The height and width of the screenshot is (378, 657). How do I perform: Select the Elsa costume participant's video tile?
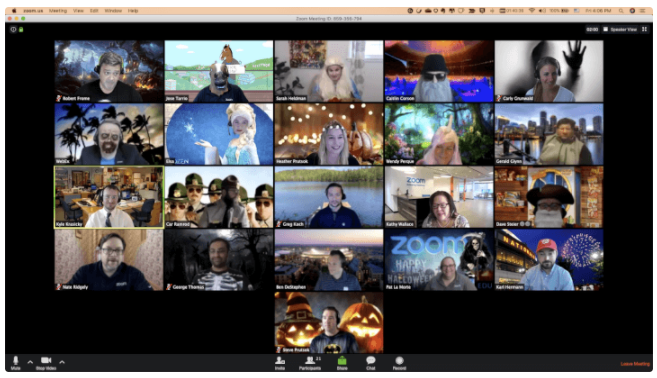tap(219, 134)
